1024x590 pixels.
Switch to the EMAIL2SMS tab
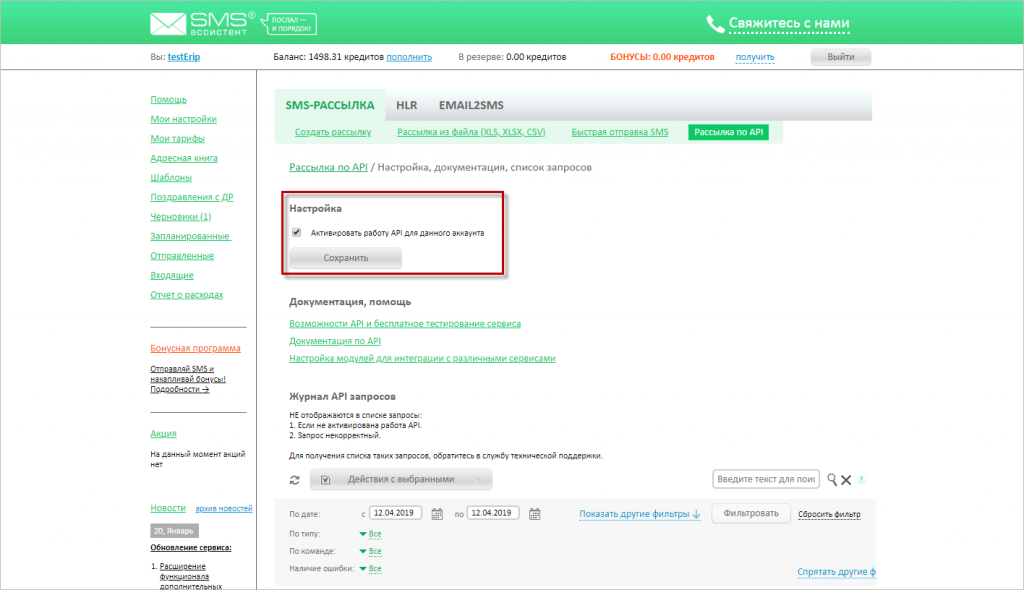coord(471,105)
